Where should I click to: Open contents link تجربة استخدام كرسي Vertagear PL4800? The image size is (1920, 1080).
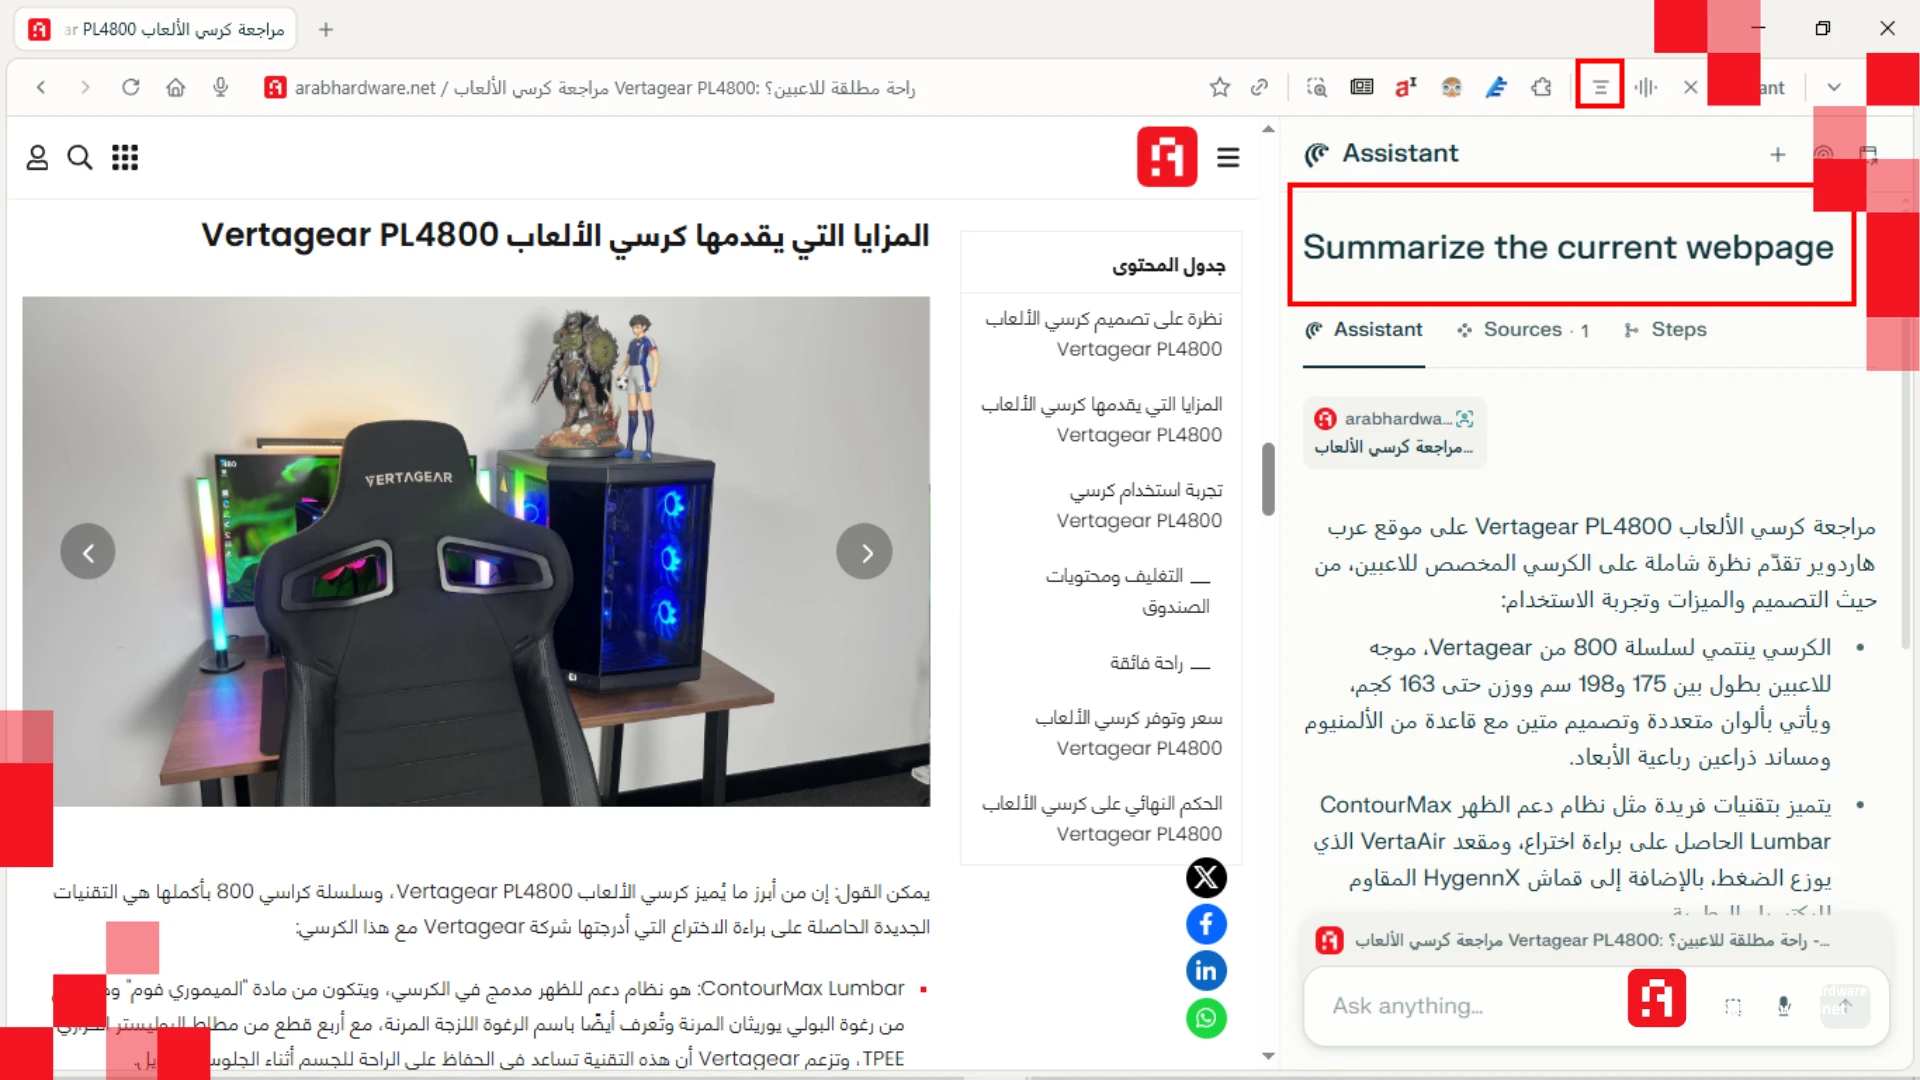[1139, 506]
